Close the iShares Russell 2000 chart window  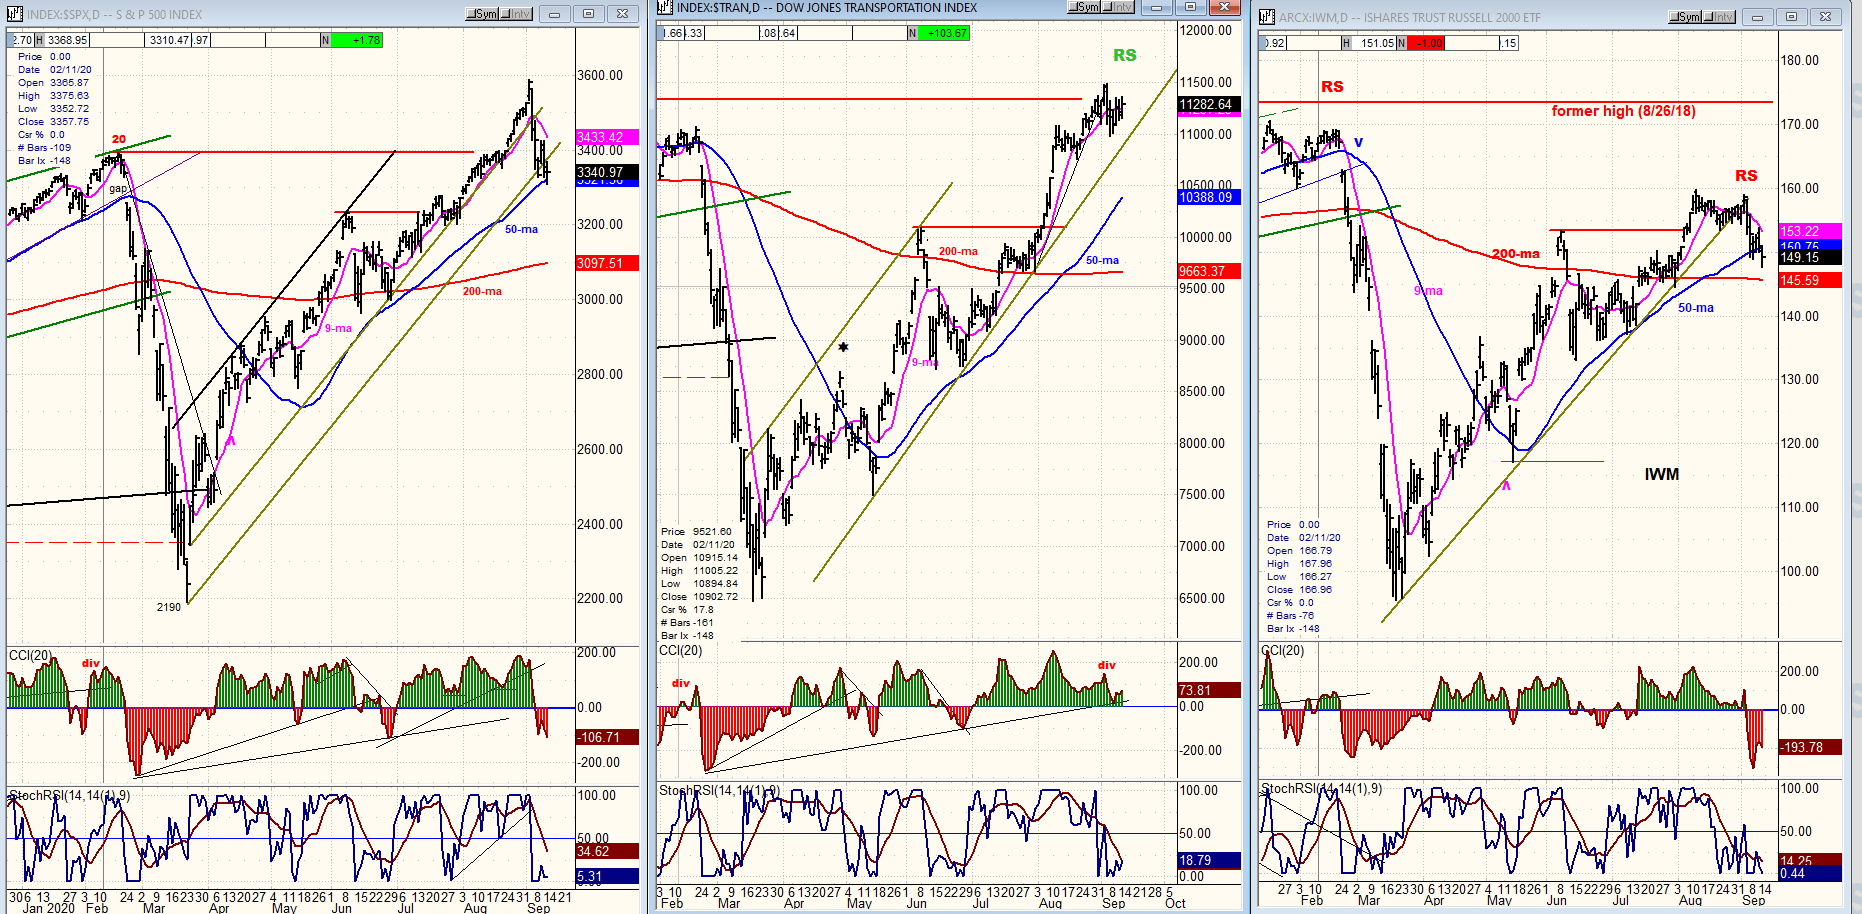tap(1825, 17)
